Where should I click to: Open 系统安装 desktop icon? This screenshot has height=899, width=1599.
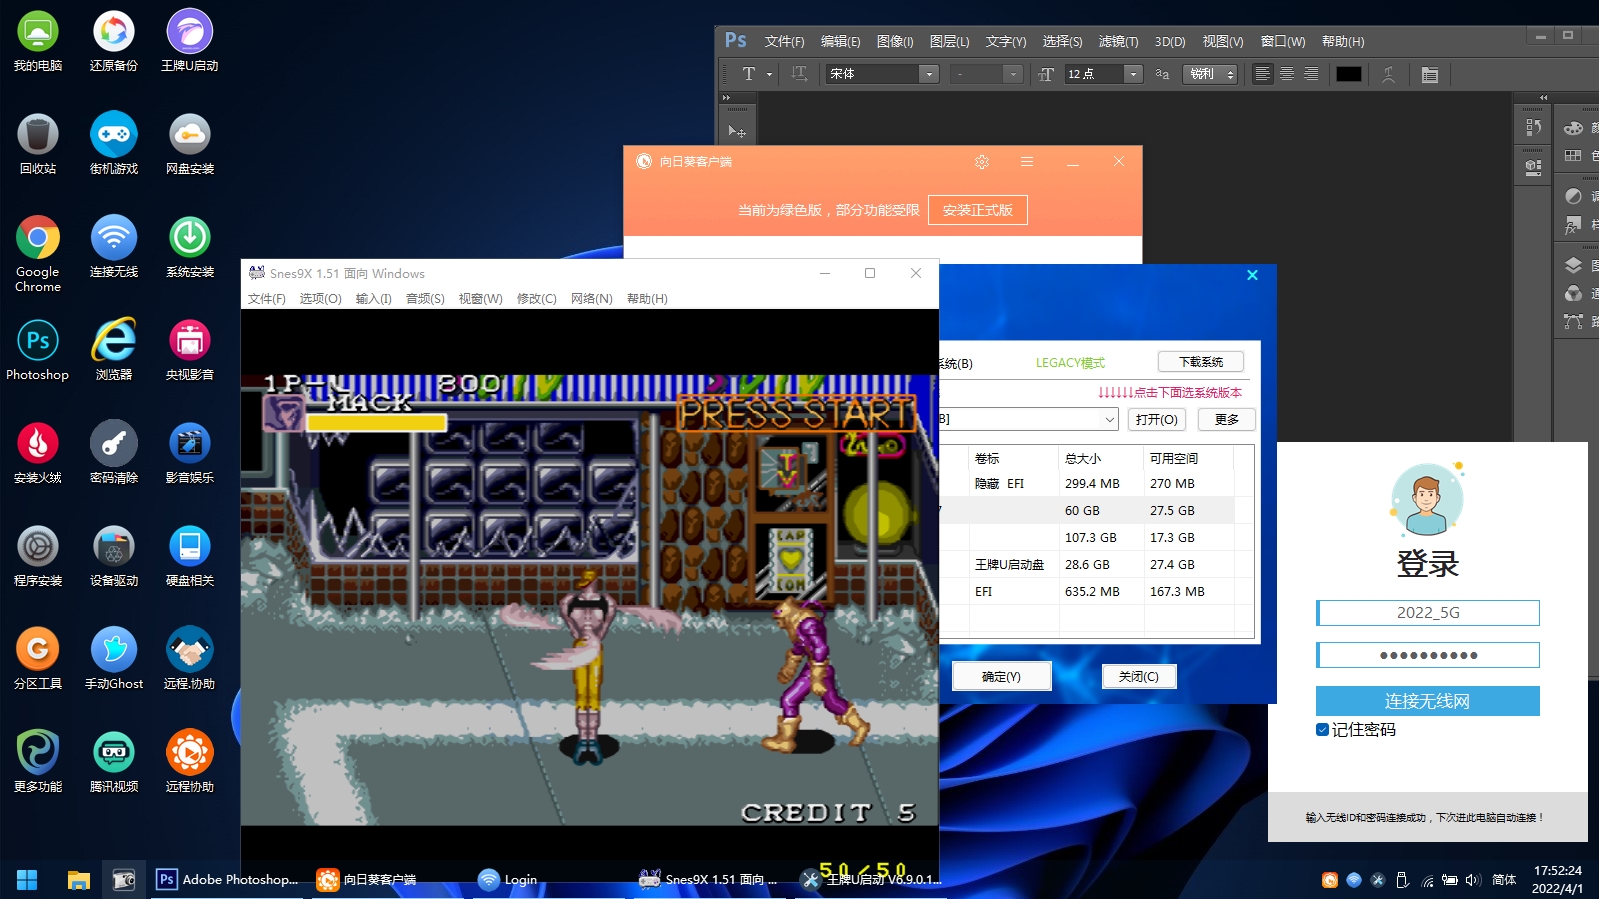click(x=189, y=247)
